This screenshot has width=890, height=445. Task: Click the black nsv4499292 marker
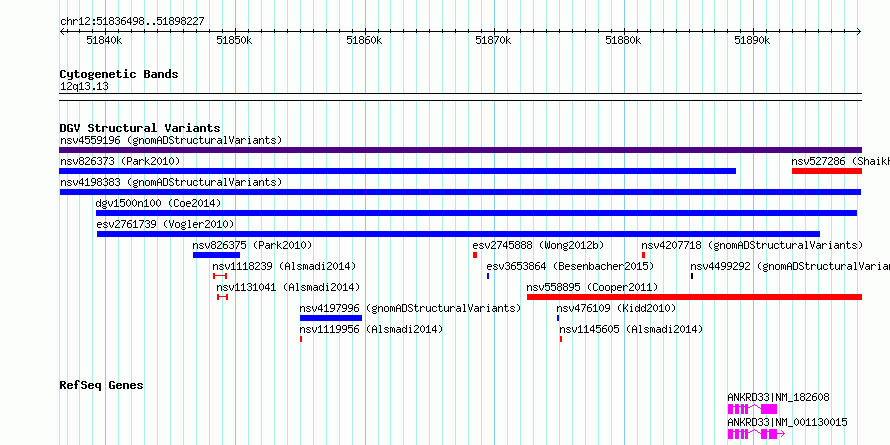692,276
